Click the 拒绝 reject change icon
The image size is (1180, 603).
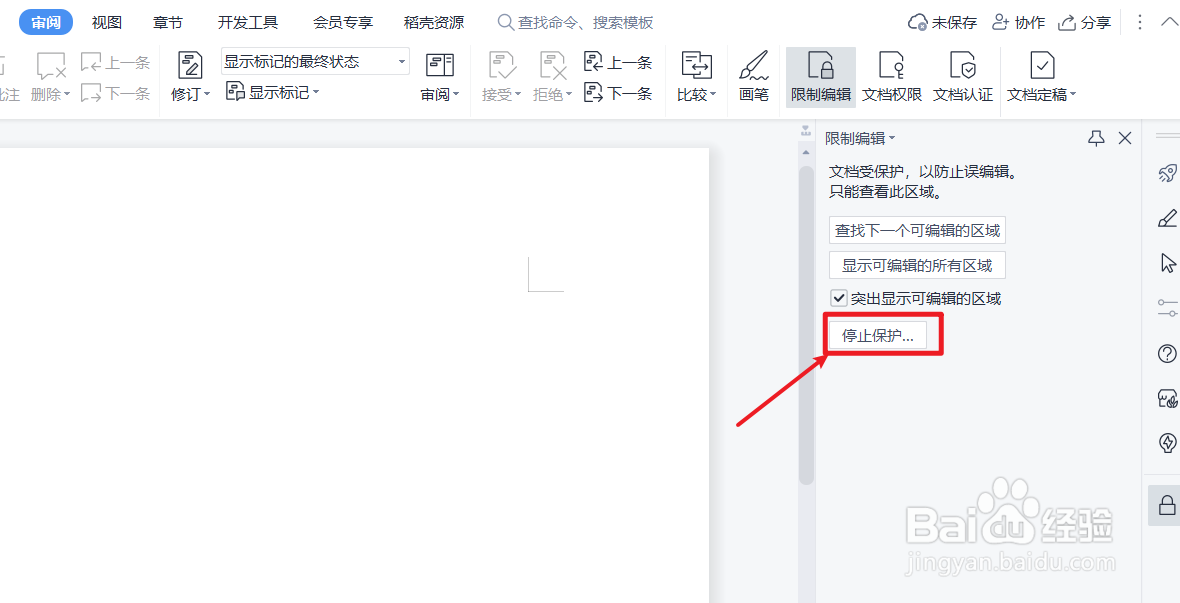[552, 65]
